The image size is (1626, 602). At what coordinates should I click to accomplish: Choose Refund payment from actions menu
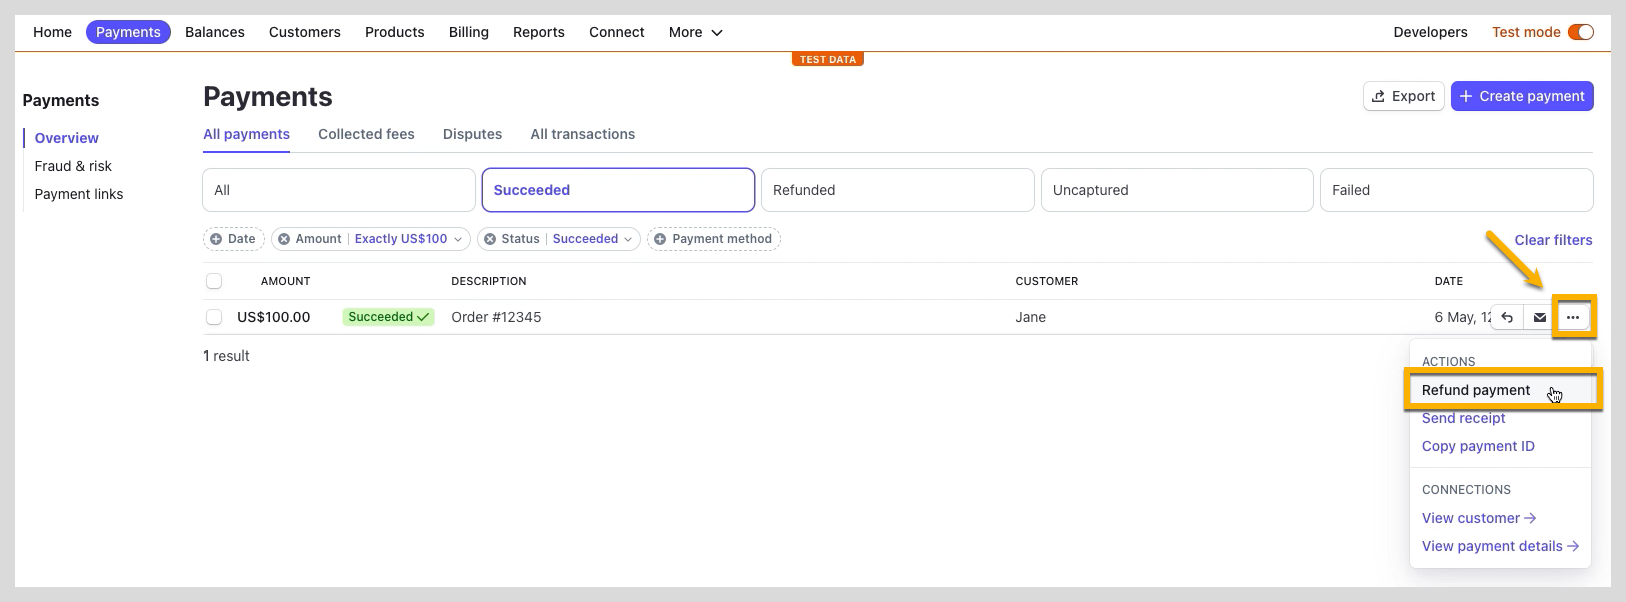click(1476, 390)
